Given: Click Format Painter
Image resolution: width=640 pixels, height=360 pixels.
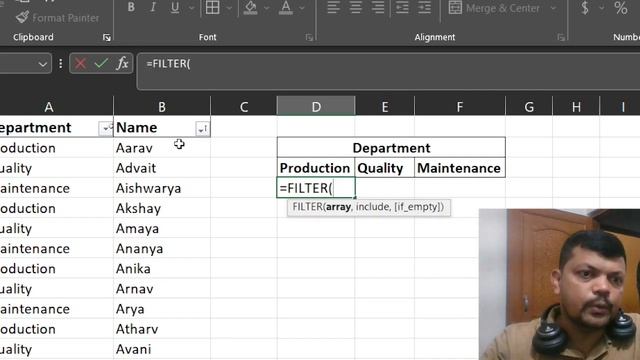Looking at the screenshot, I should tap(58, 18).
